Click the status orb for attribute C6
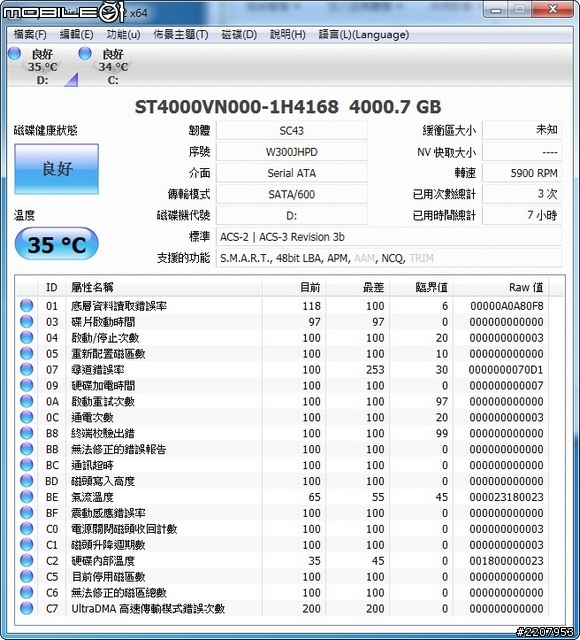This screenshot has width=580, height=640. coord(27,592)
